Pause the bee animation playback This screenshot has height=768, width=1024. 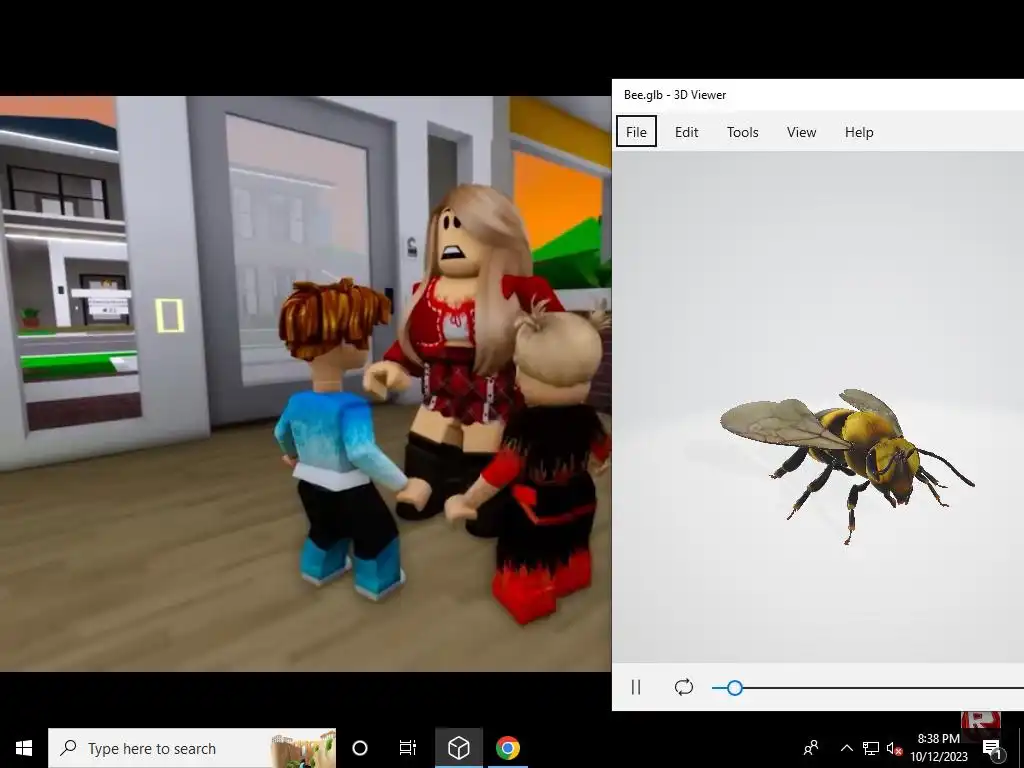click(x=636, y=687)
